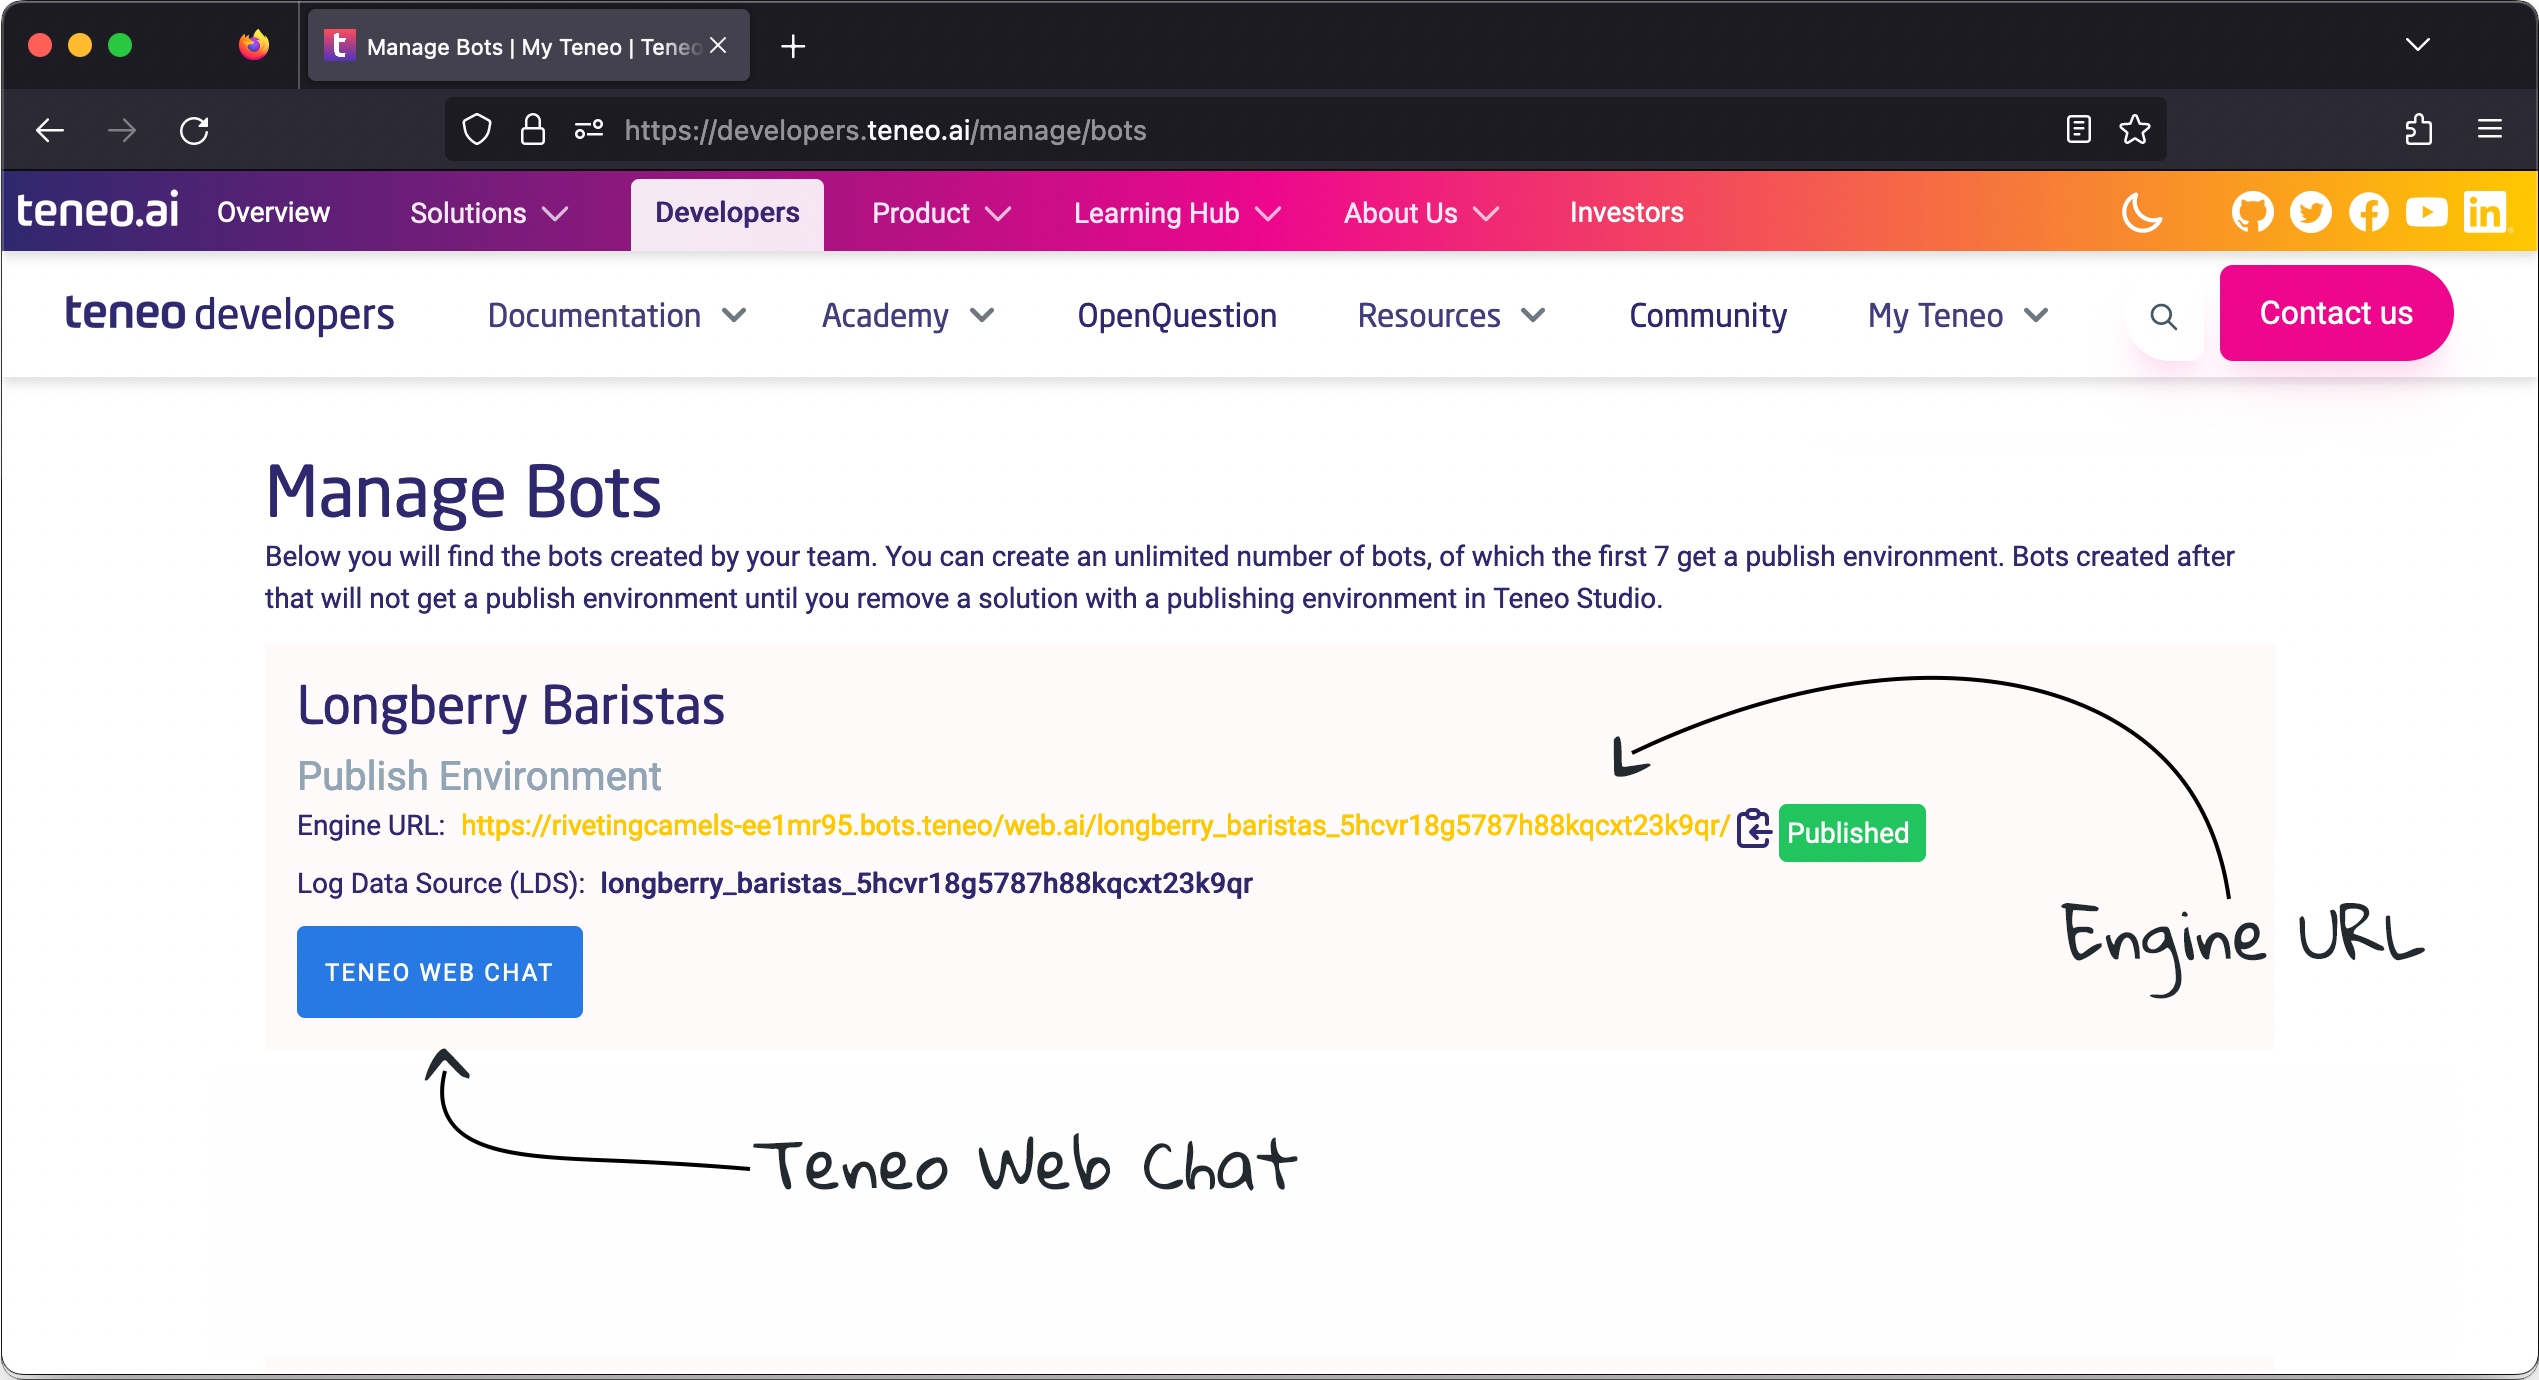The image size is (2539, 1380).
Task: Open the Teneo Twitter page
Action: tap(2310, 213)
